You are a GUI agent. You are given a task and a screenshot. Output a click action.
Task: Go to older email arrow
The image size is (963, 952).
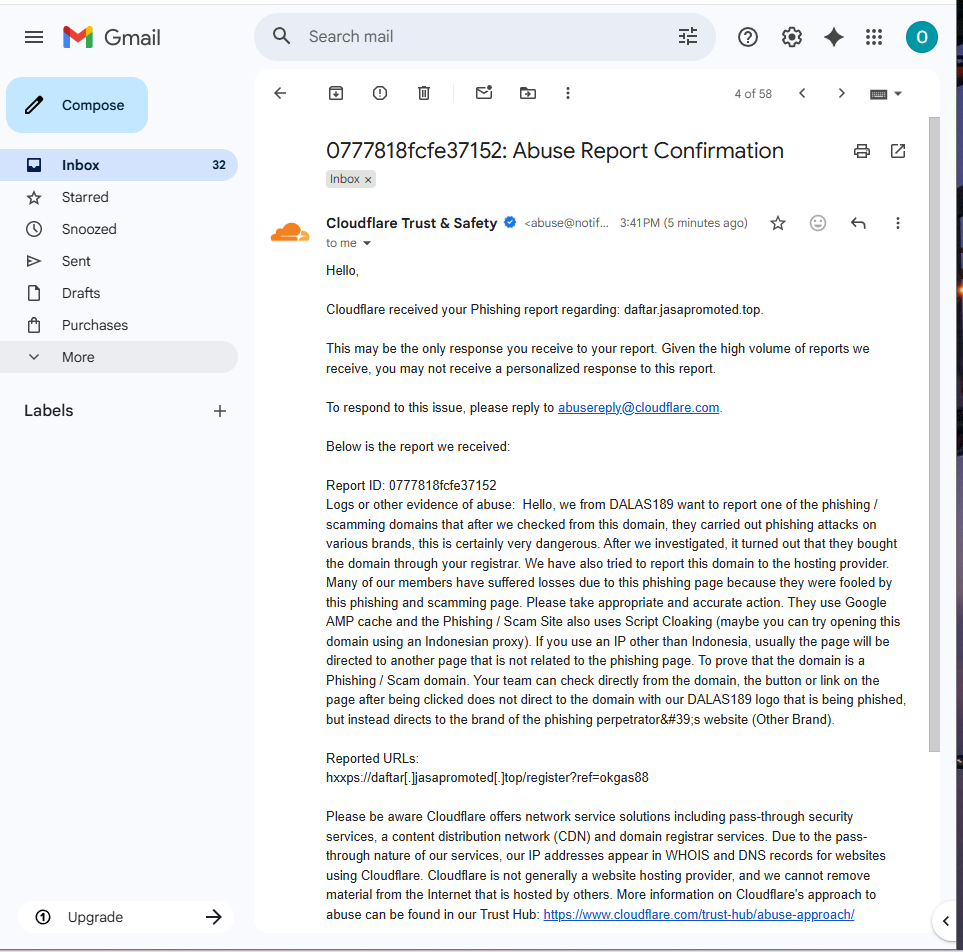click(x=841, y=93)
